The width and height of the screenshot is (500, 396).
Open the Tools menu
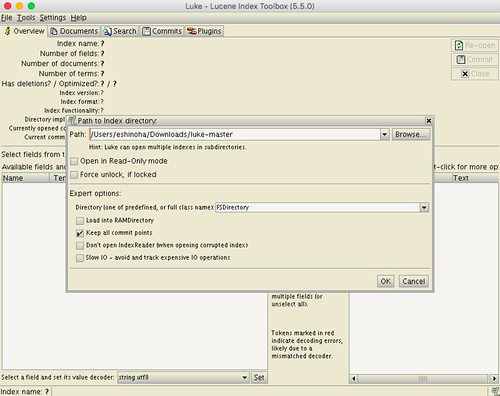pyautogui.click(x=26, y=17)
